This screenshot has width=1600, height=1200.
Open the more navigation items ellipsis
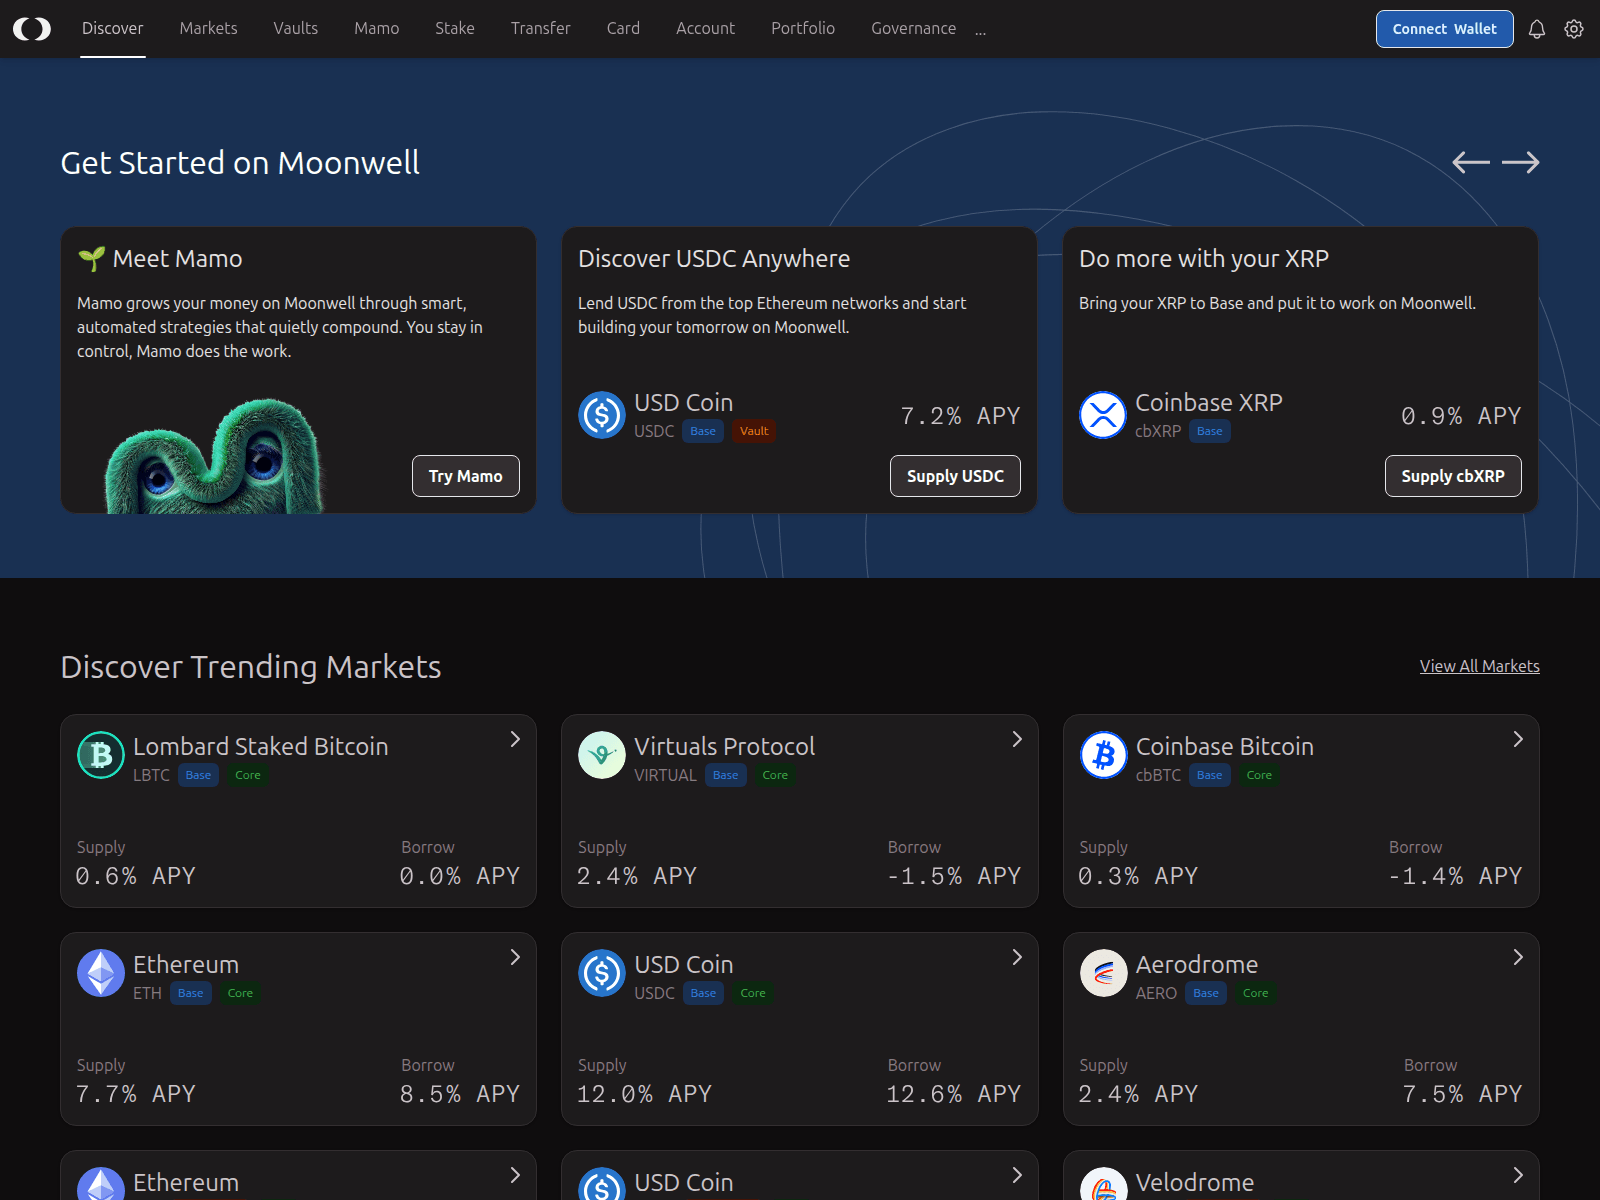coord(980,31)
